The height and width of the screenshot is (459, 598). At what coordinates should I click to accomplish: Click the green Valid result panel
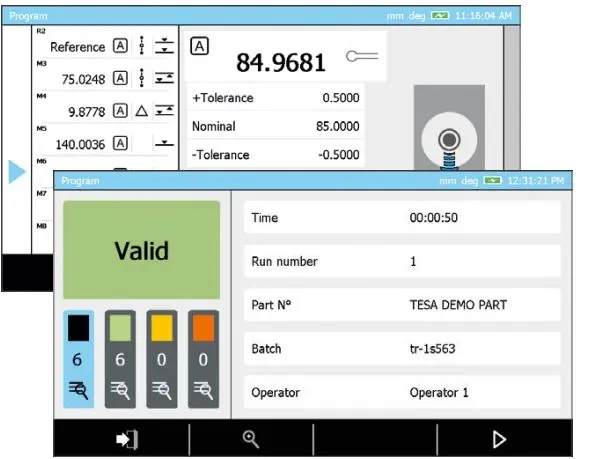click(x=141, y=250)
